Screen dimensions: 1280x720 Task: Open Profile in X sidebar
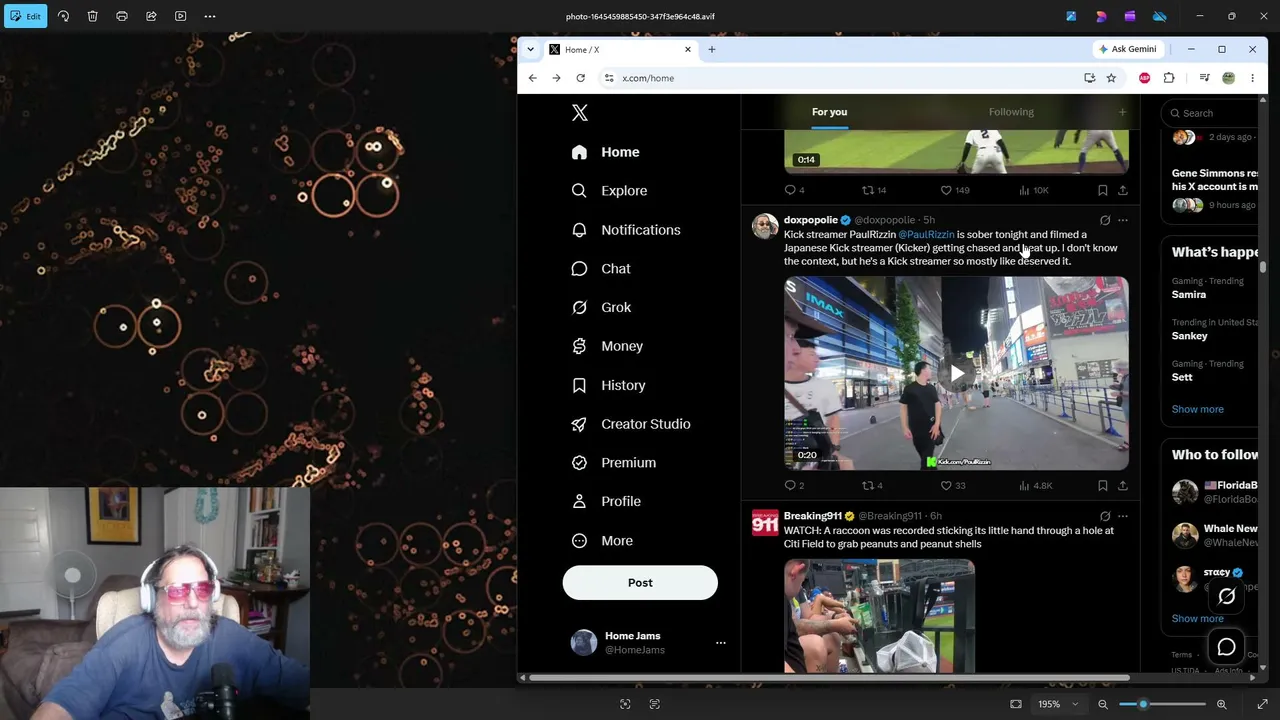tap(606, 501)
